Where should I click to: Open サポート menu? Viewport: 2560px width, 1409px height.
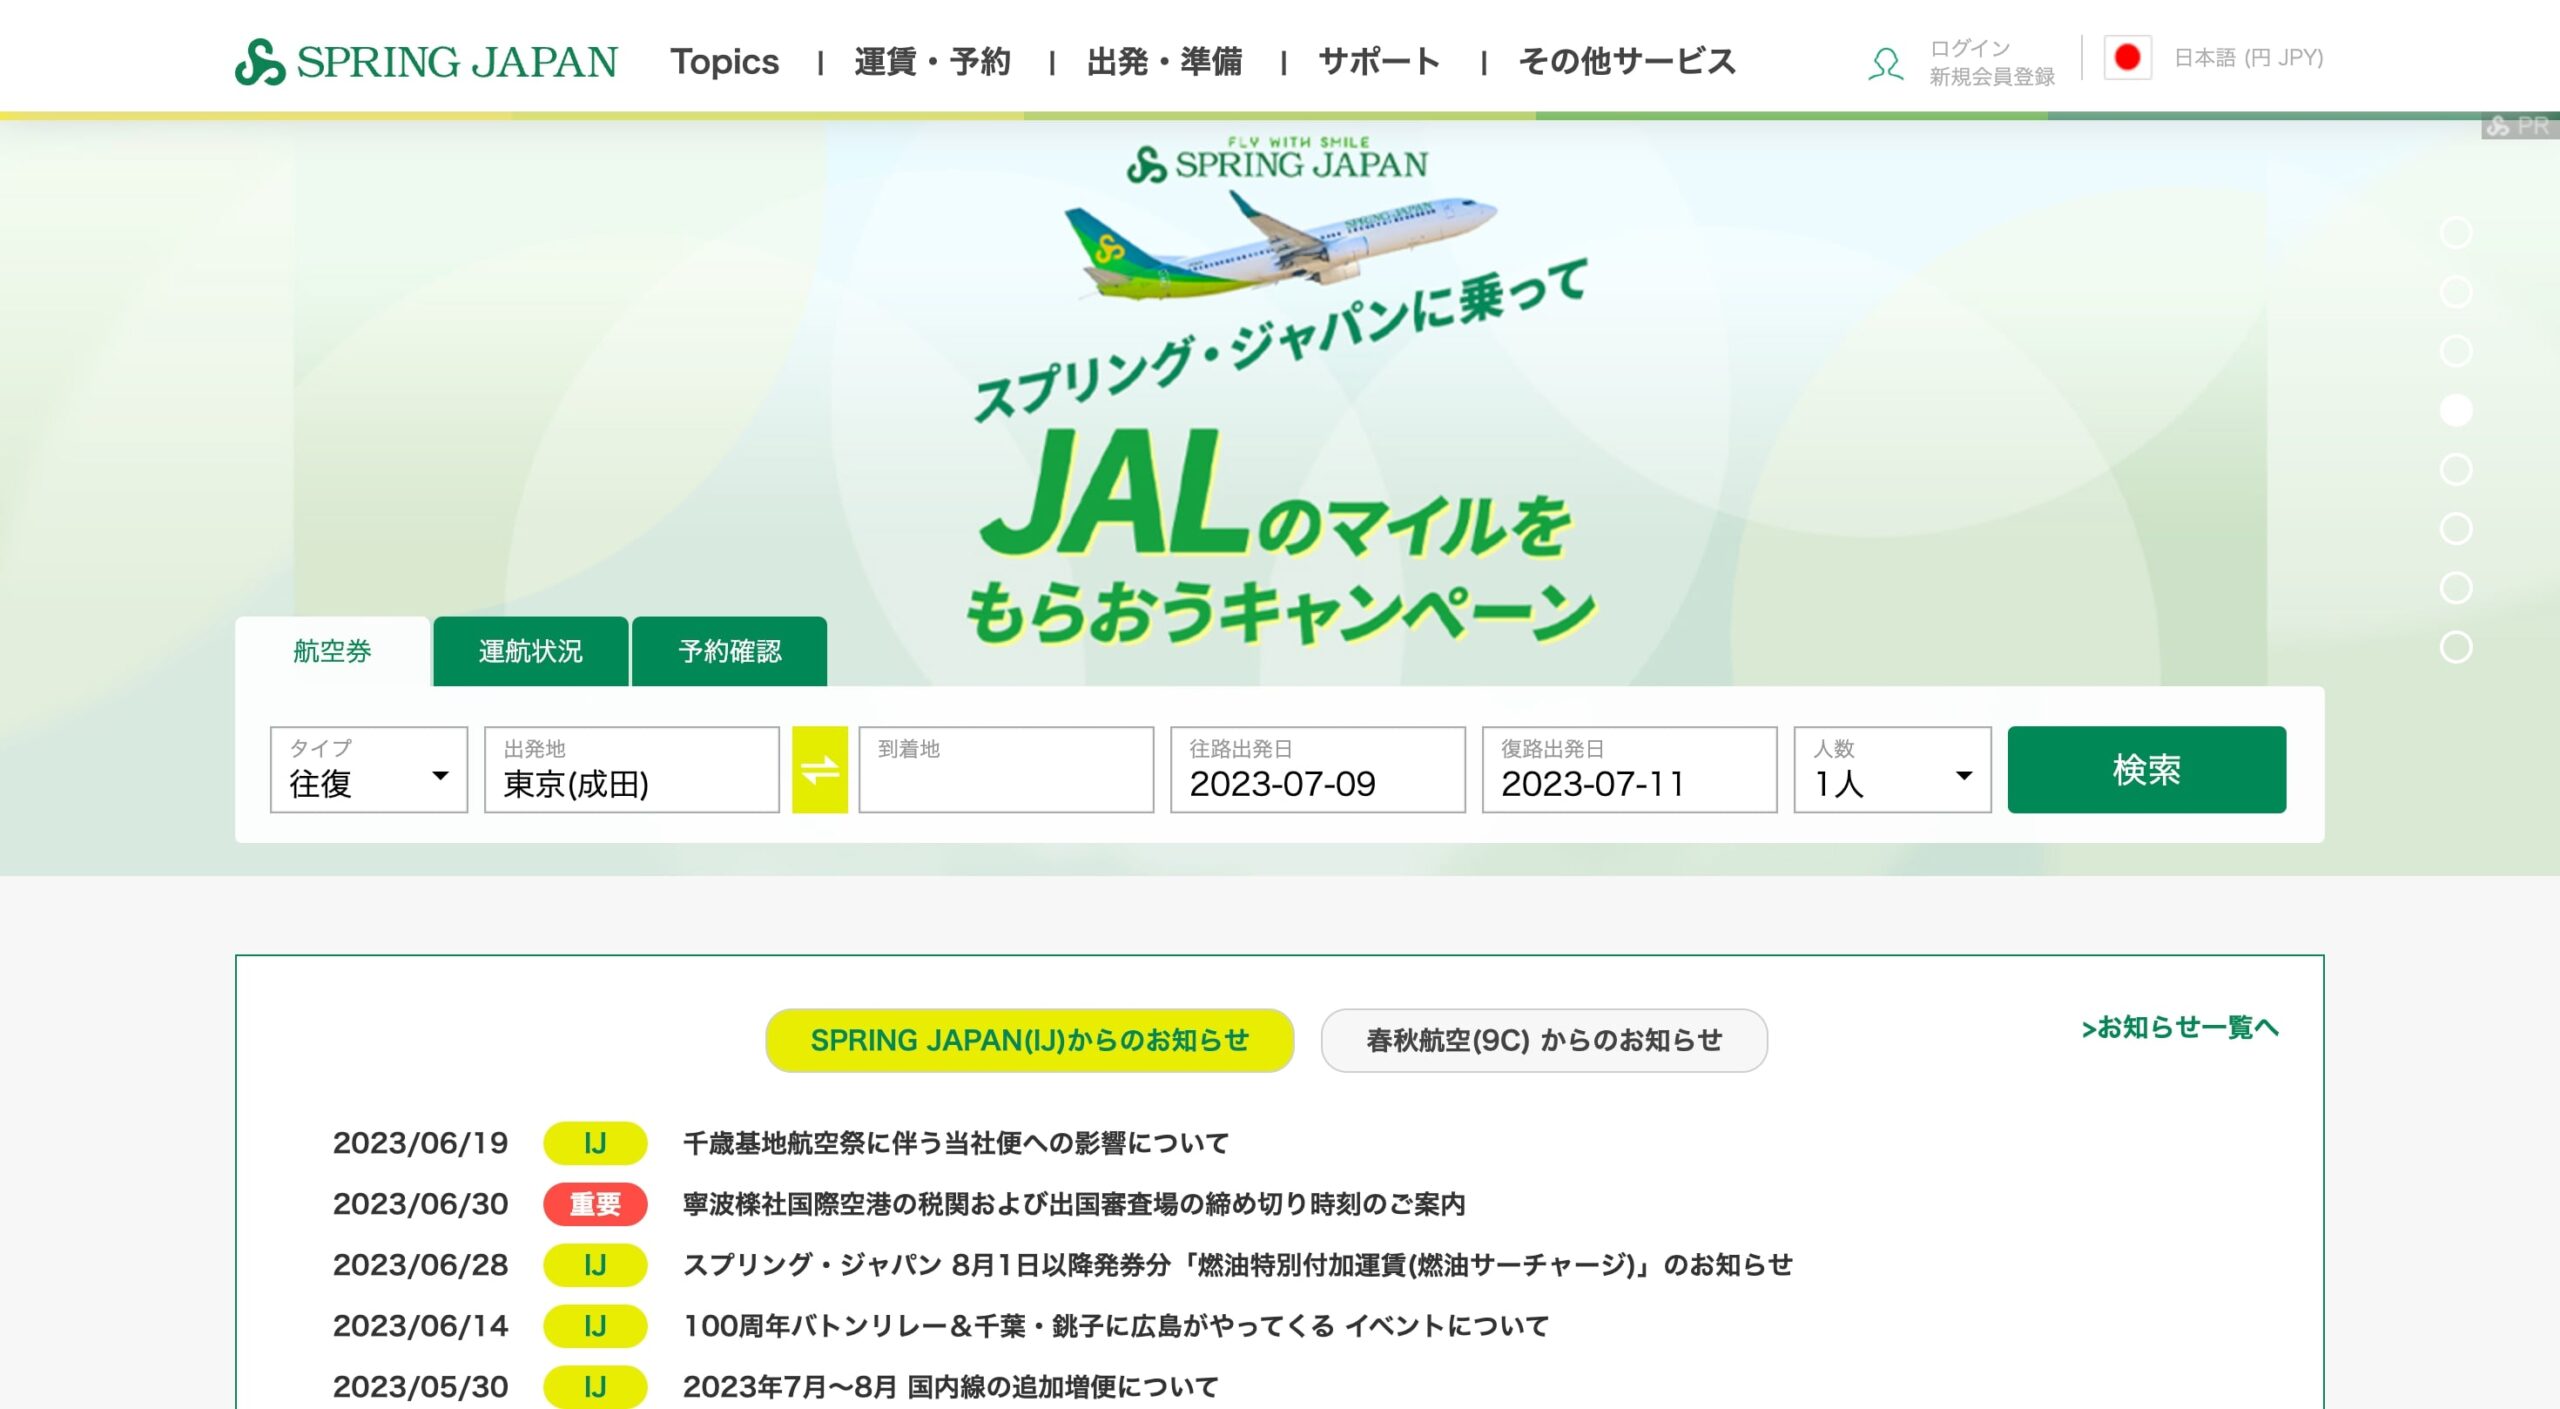(x=1379, y=62)
